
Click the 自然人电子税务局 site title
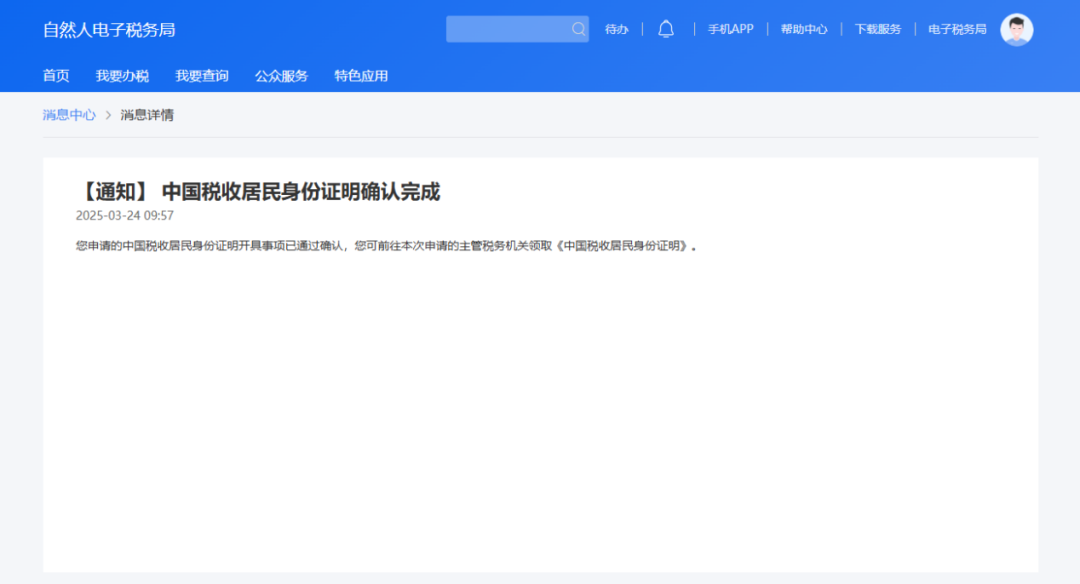pos(109,30)
